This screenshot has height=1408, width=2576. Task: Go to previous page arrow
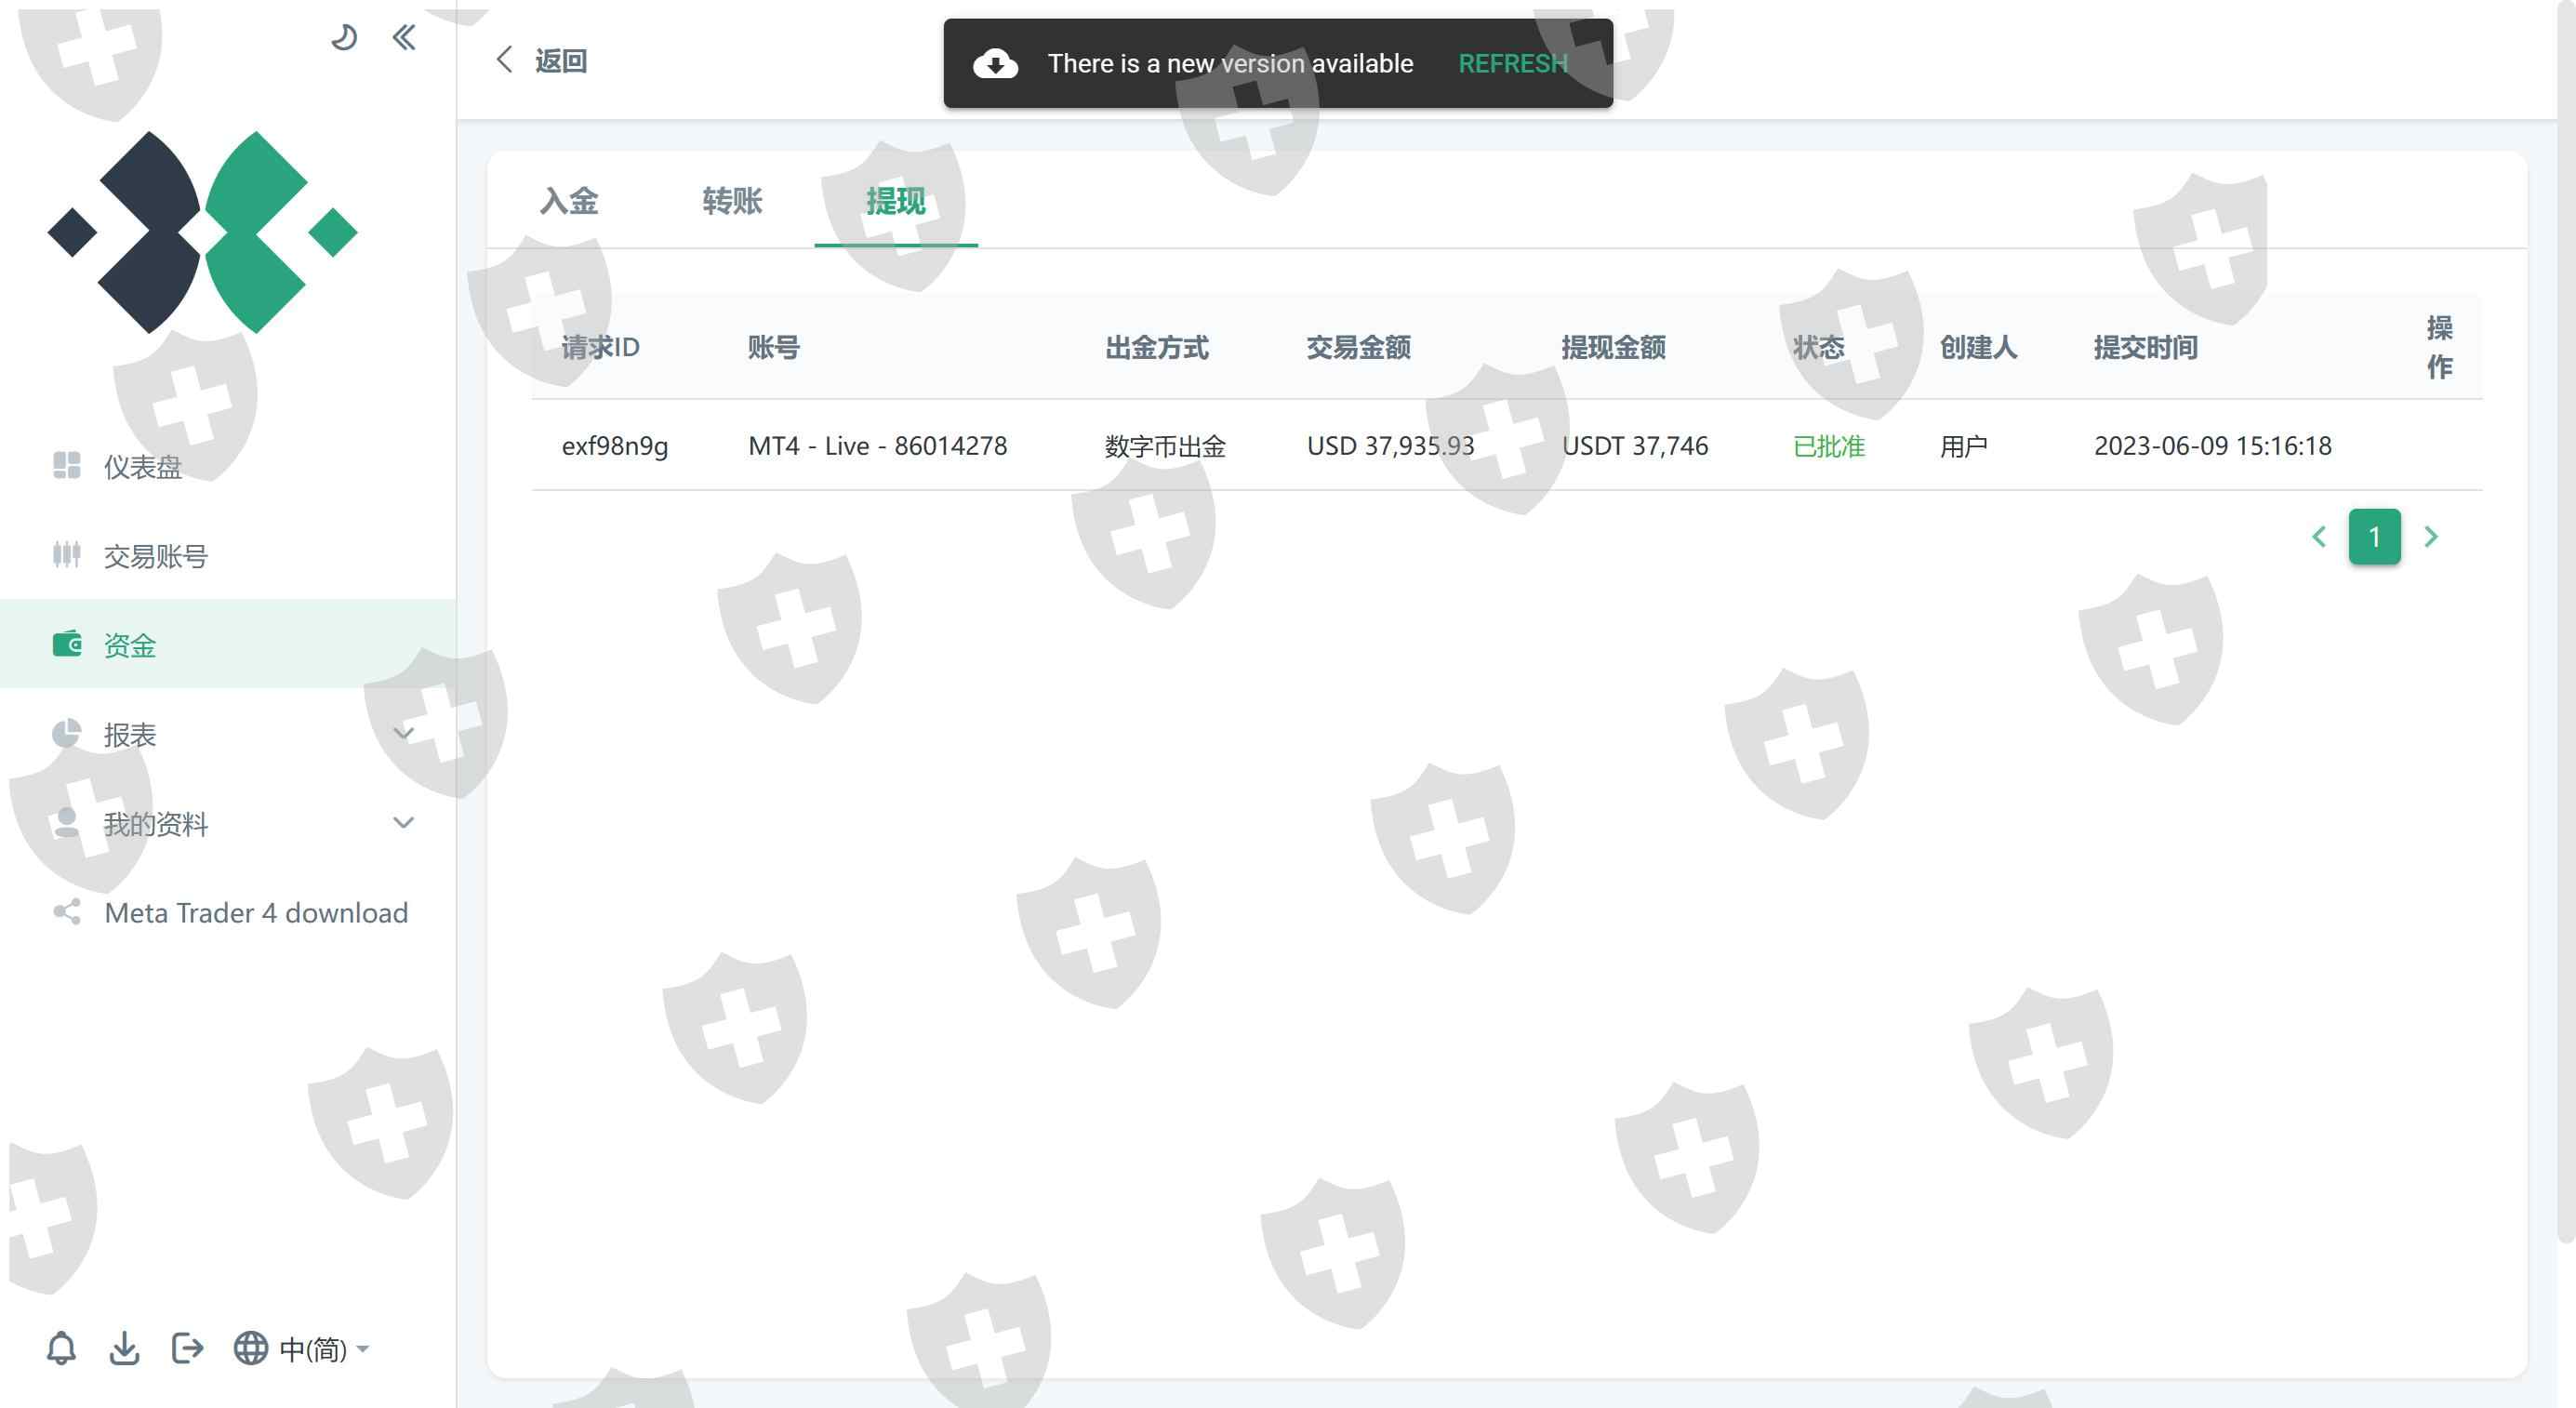[x=2319, y=537]
